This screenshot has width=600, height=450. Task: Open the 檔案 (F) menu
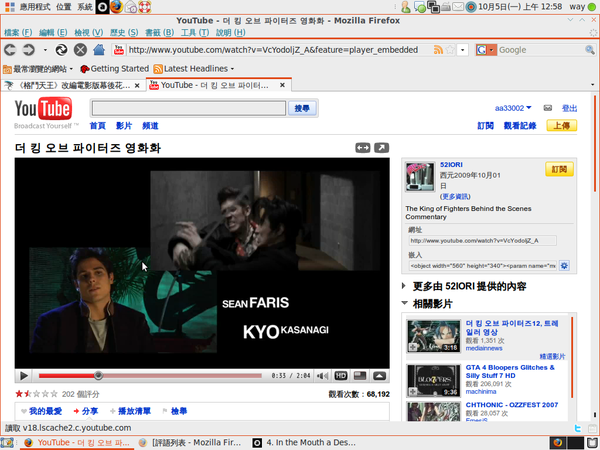pyautogui.click(x=18, y=33)
